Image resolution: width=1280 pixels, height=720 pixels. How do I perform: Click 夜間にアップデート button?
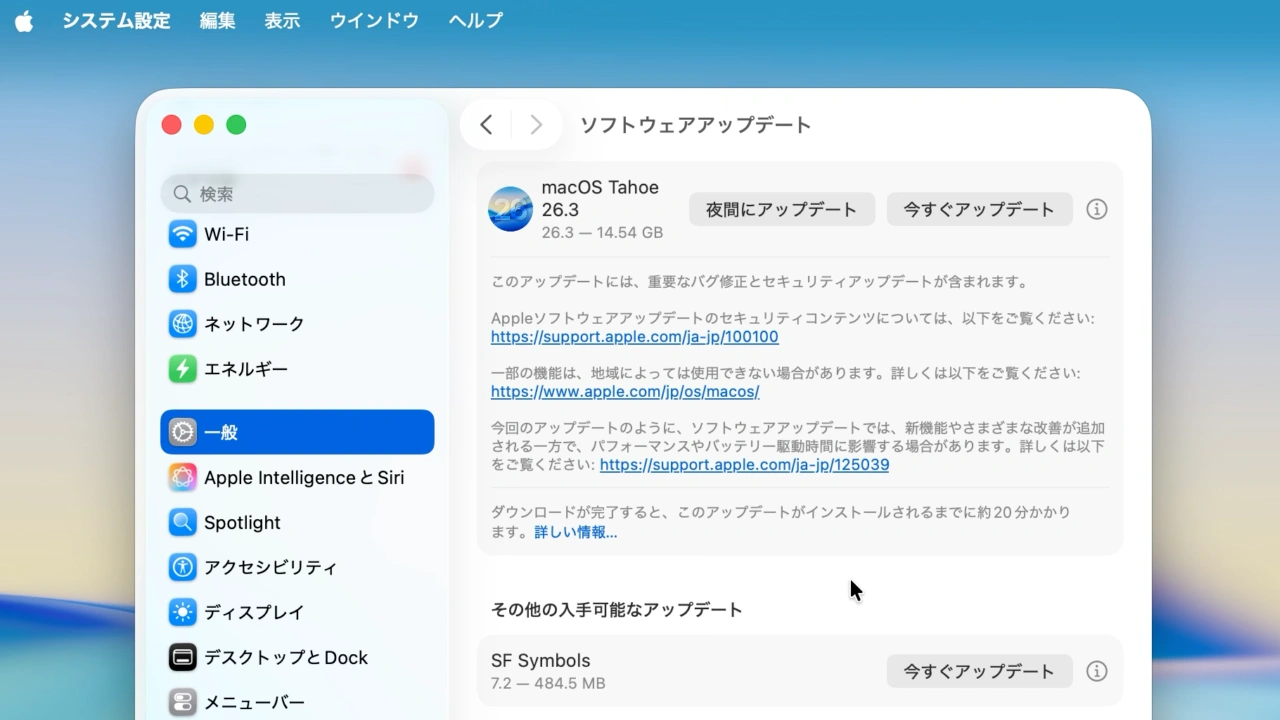(x=781, y=209)
